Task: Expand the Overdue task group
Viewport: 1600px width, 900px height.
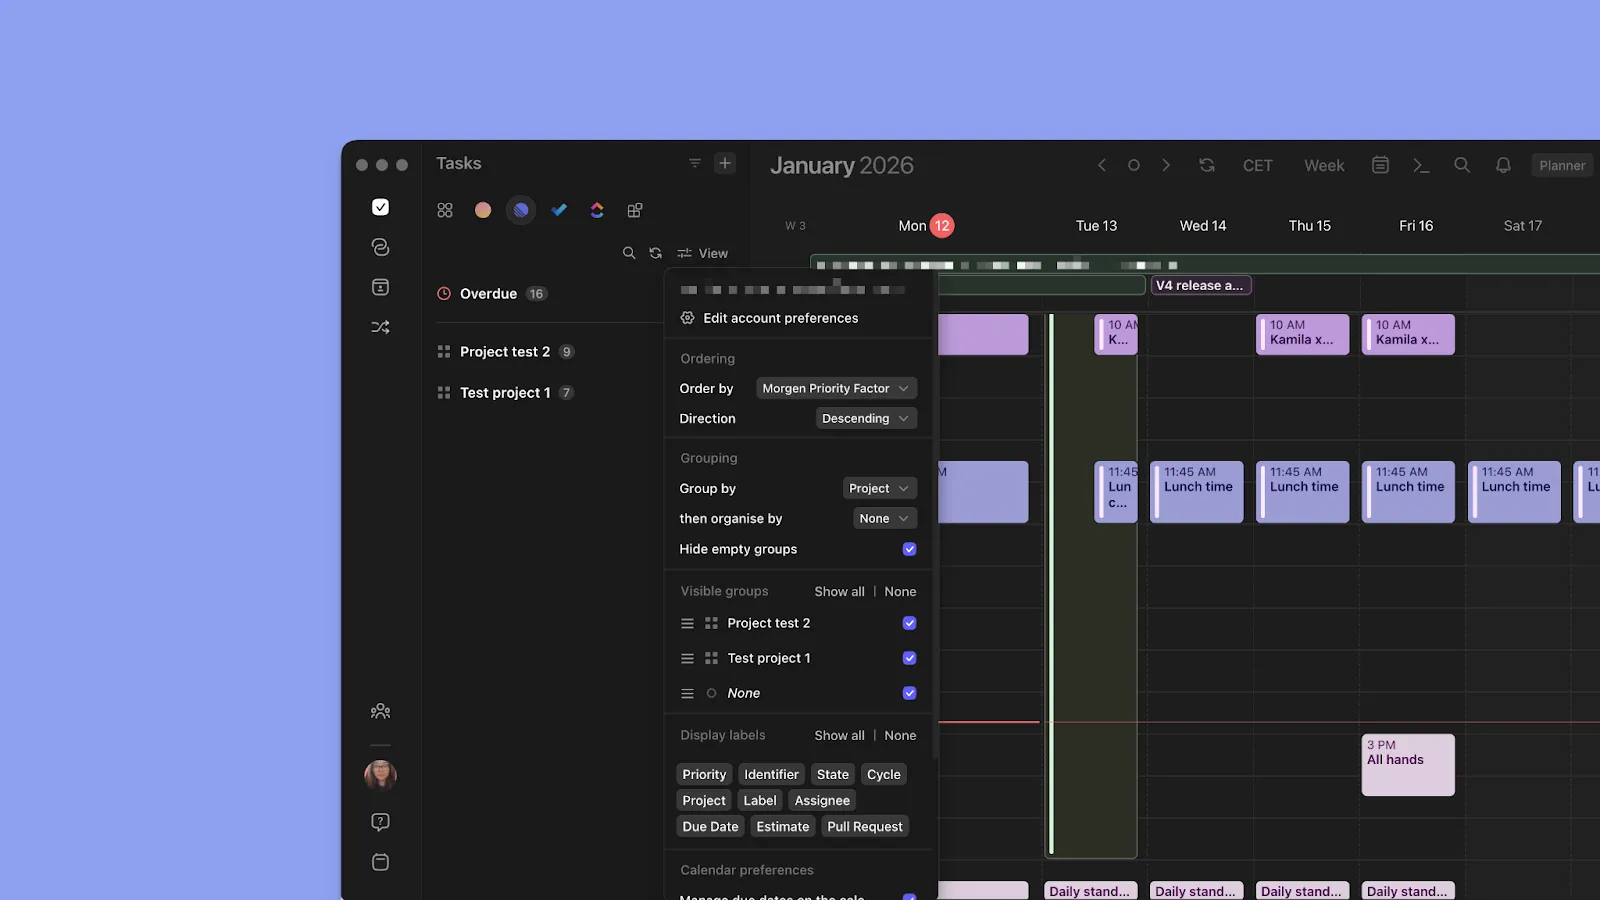Action: [x=490, y=294]
